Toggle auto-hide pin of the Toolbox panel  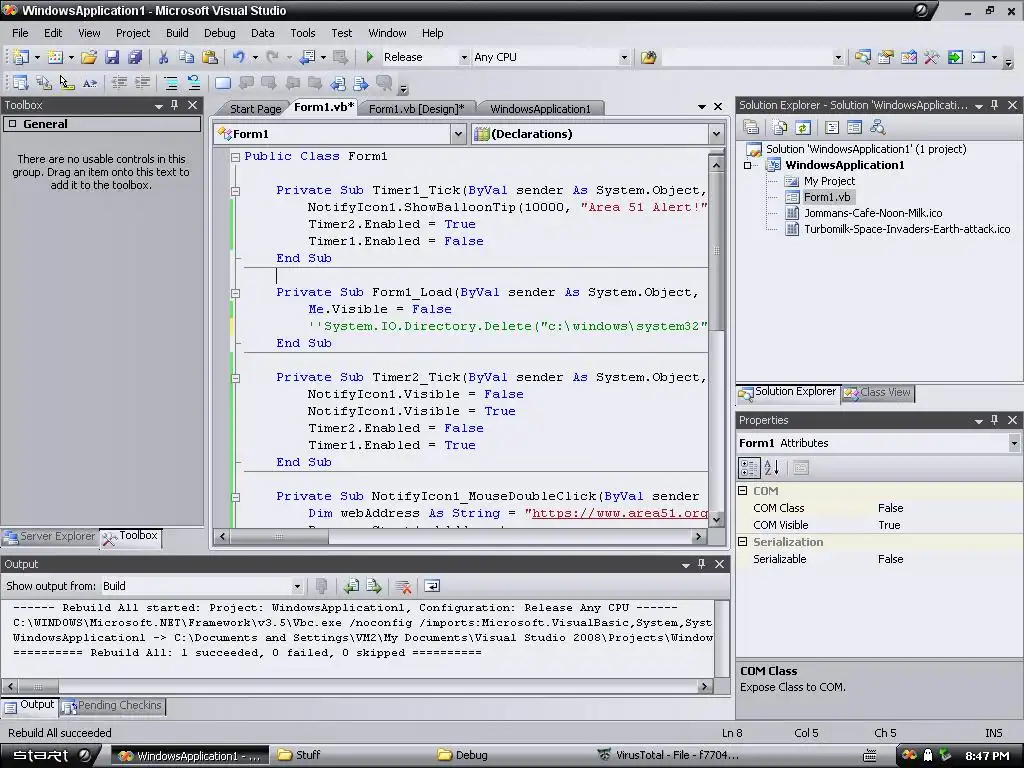[174, 105]
